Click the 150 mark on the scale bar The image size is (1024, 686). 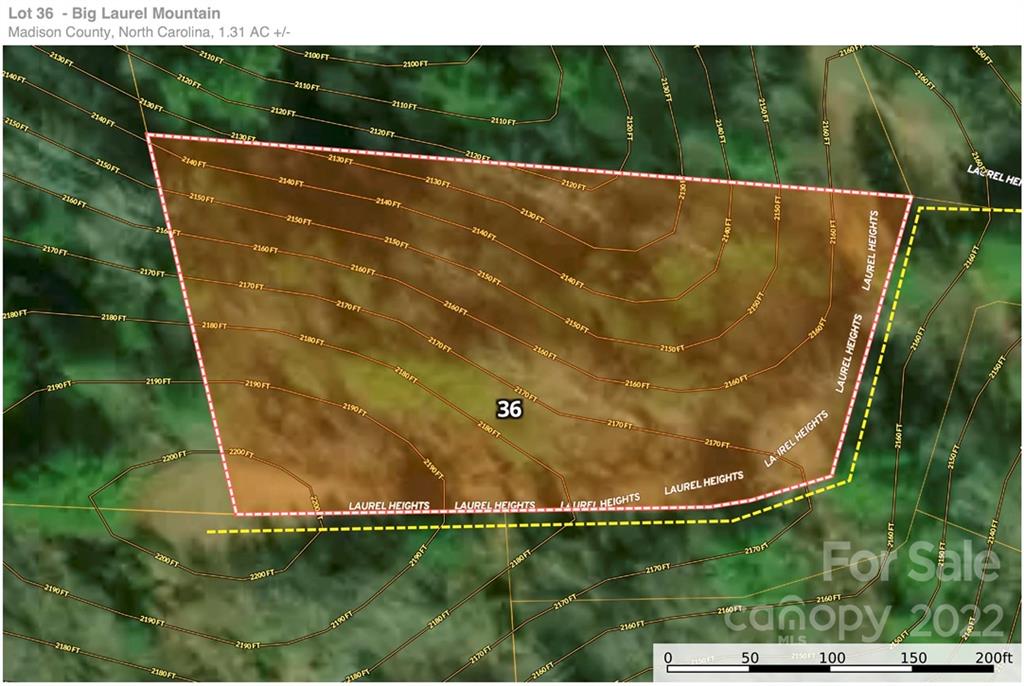click(x=914, y=657)
